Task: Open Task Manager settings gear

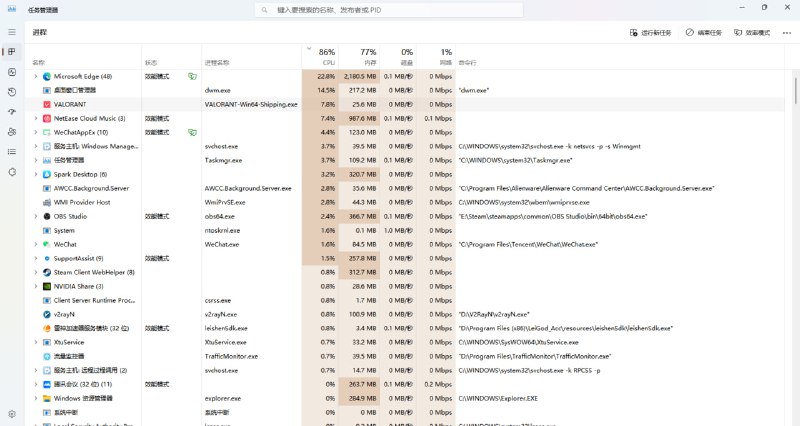Action: click(12, 413)
